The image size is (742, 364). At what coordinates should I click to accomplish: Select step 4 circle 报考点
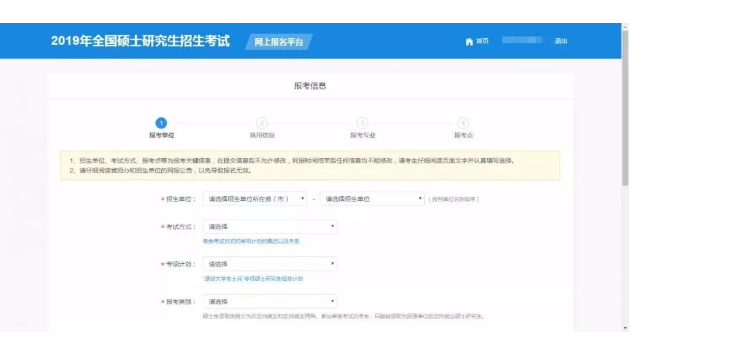463,123
